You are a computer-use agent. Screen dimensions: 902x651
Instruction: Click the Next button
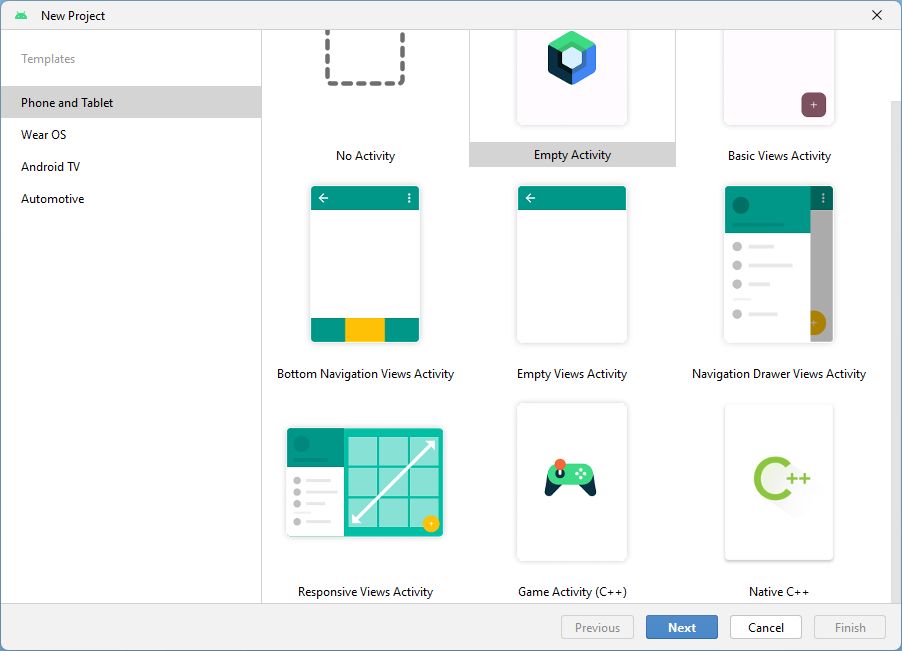pyautogui.click(x=682, y=627)
